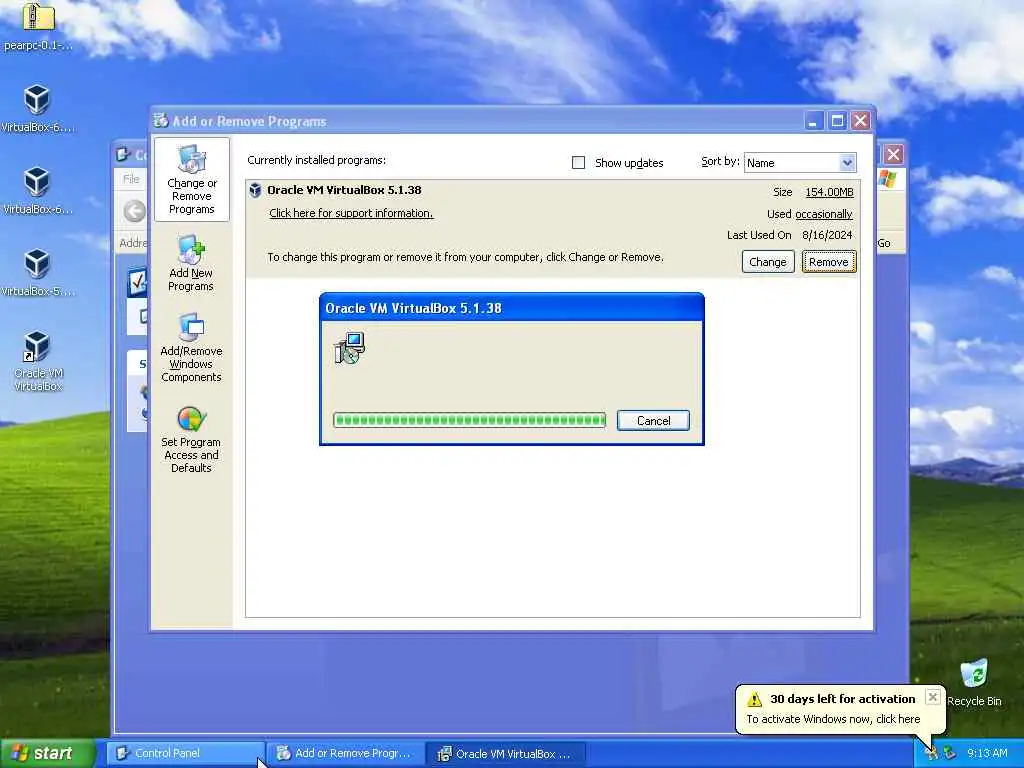Image resolution: width=1024 pixels, height=768 pixels.
Task: Click the activation keys tray icon
Action: [x=931, y=753]
